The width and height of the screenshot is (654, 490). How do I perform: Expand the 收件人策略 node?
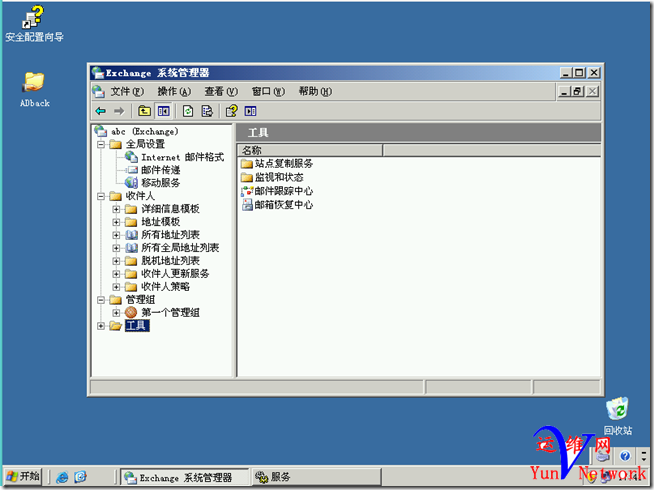pos(116,287)
